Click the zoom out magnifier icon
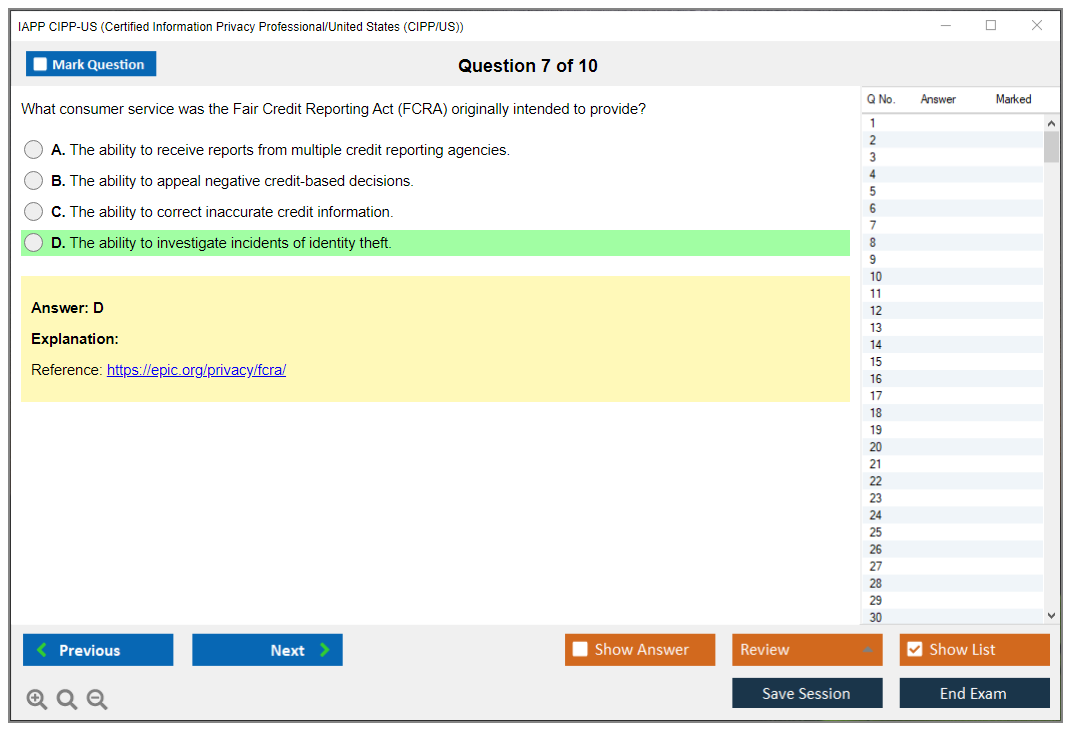The image size is (1075, 735). [97, 700]
